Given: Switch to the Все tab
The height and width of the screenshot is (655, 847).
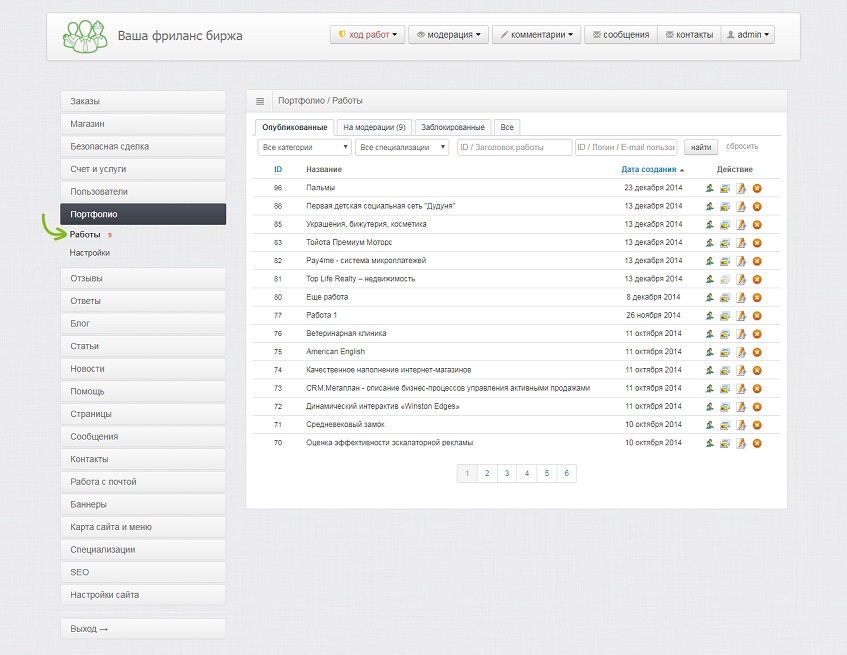Looking at the screenshot, I should 507,127.
